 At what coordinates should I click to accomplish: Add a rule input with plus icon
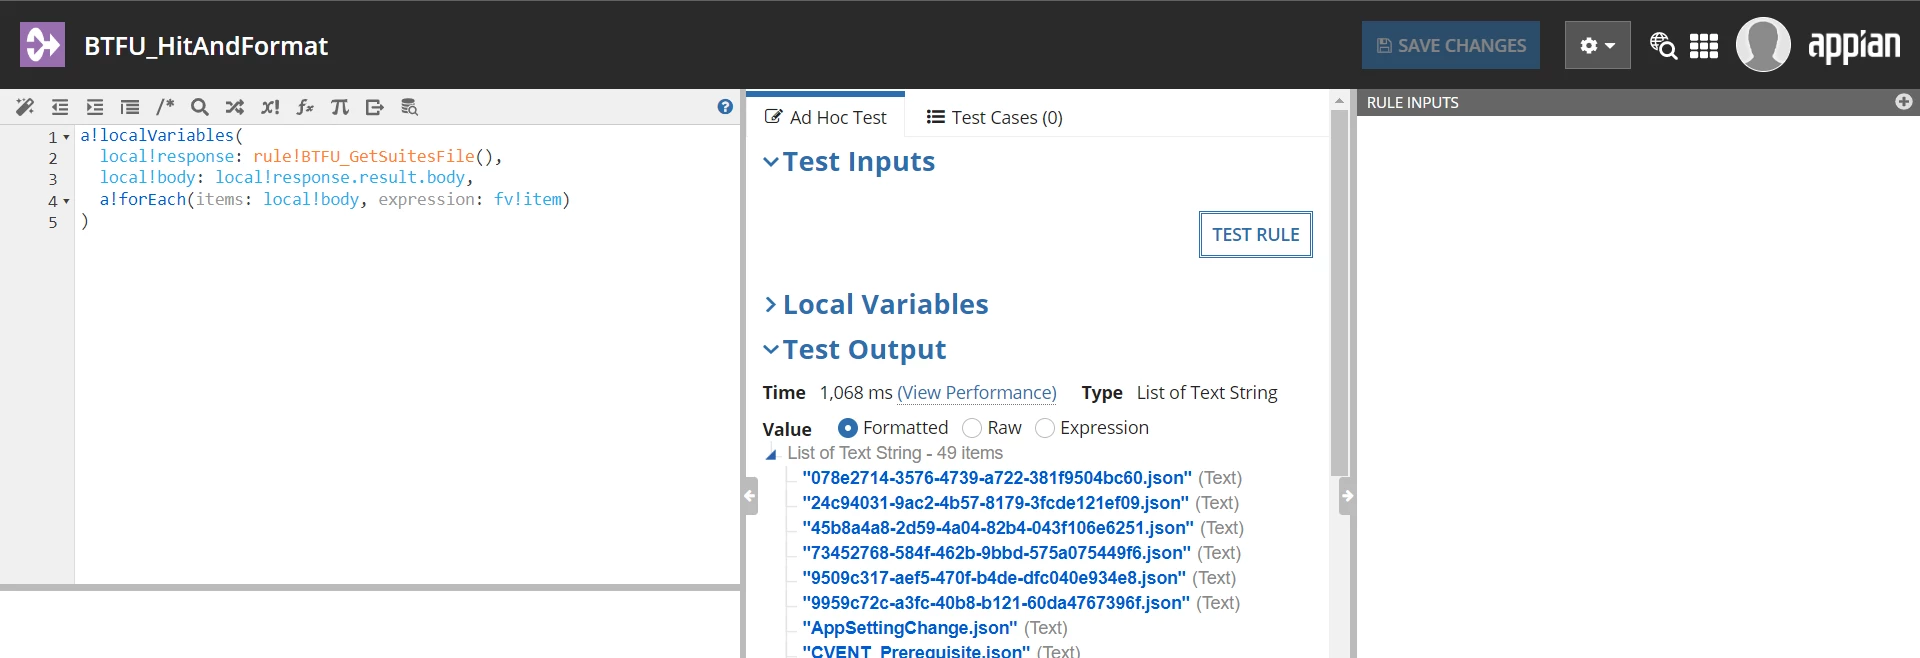coord(1904,102)
